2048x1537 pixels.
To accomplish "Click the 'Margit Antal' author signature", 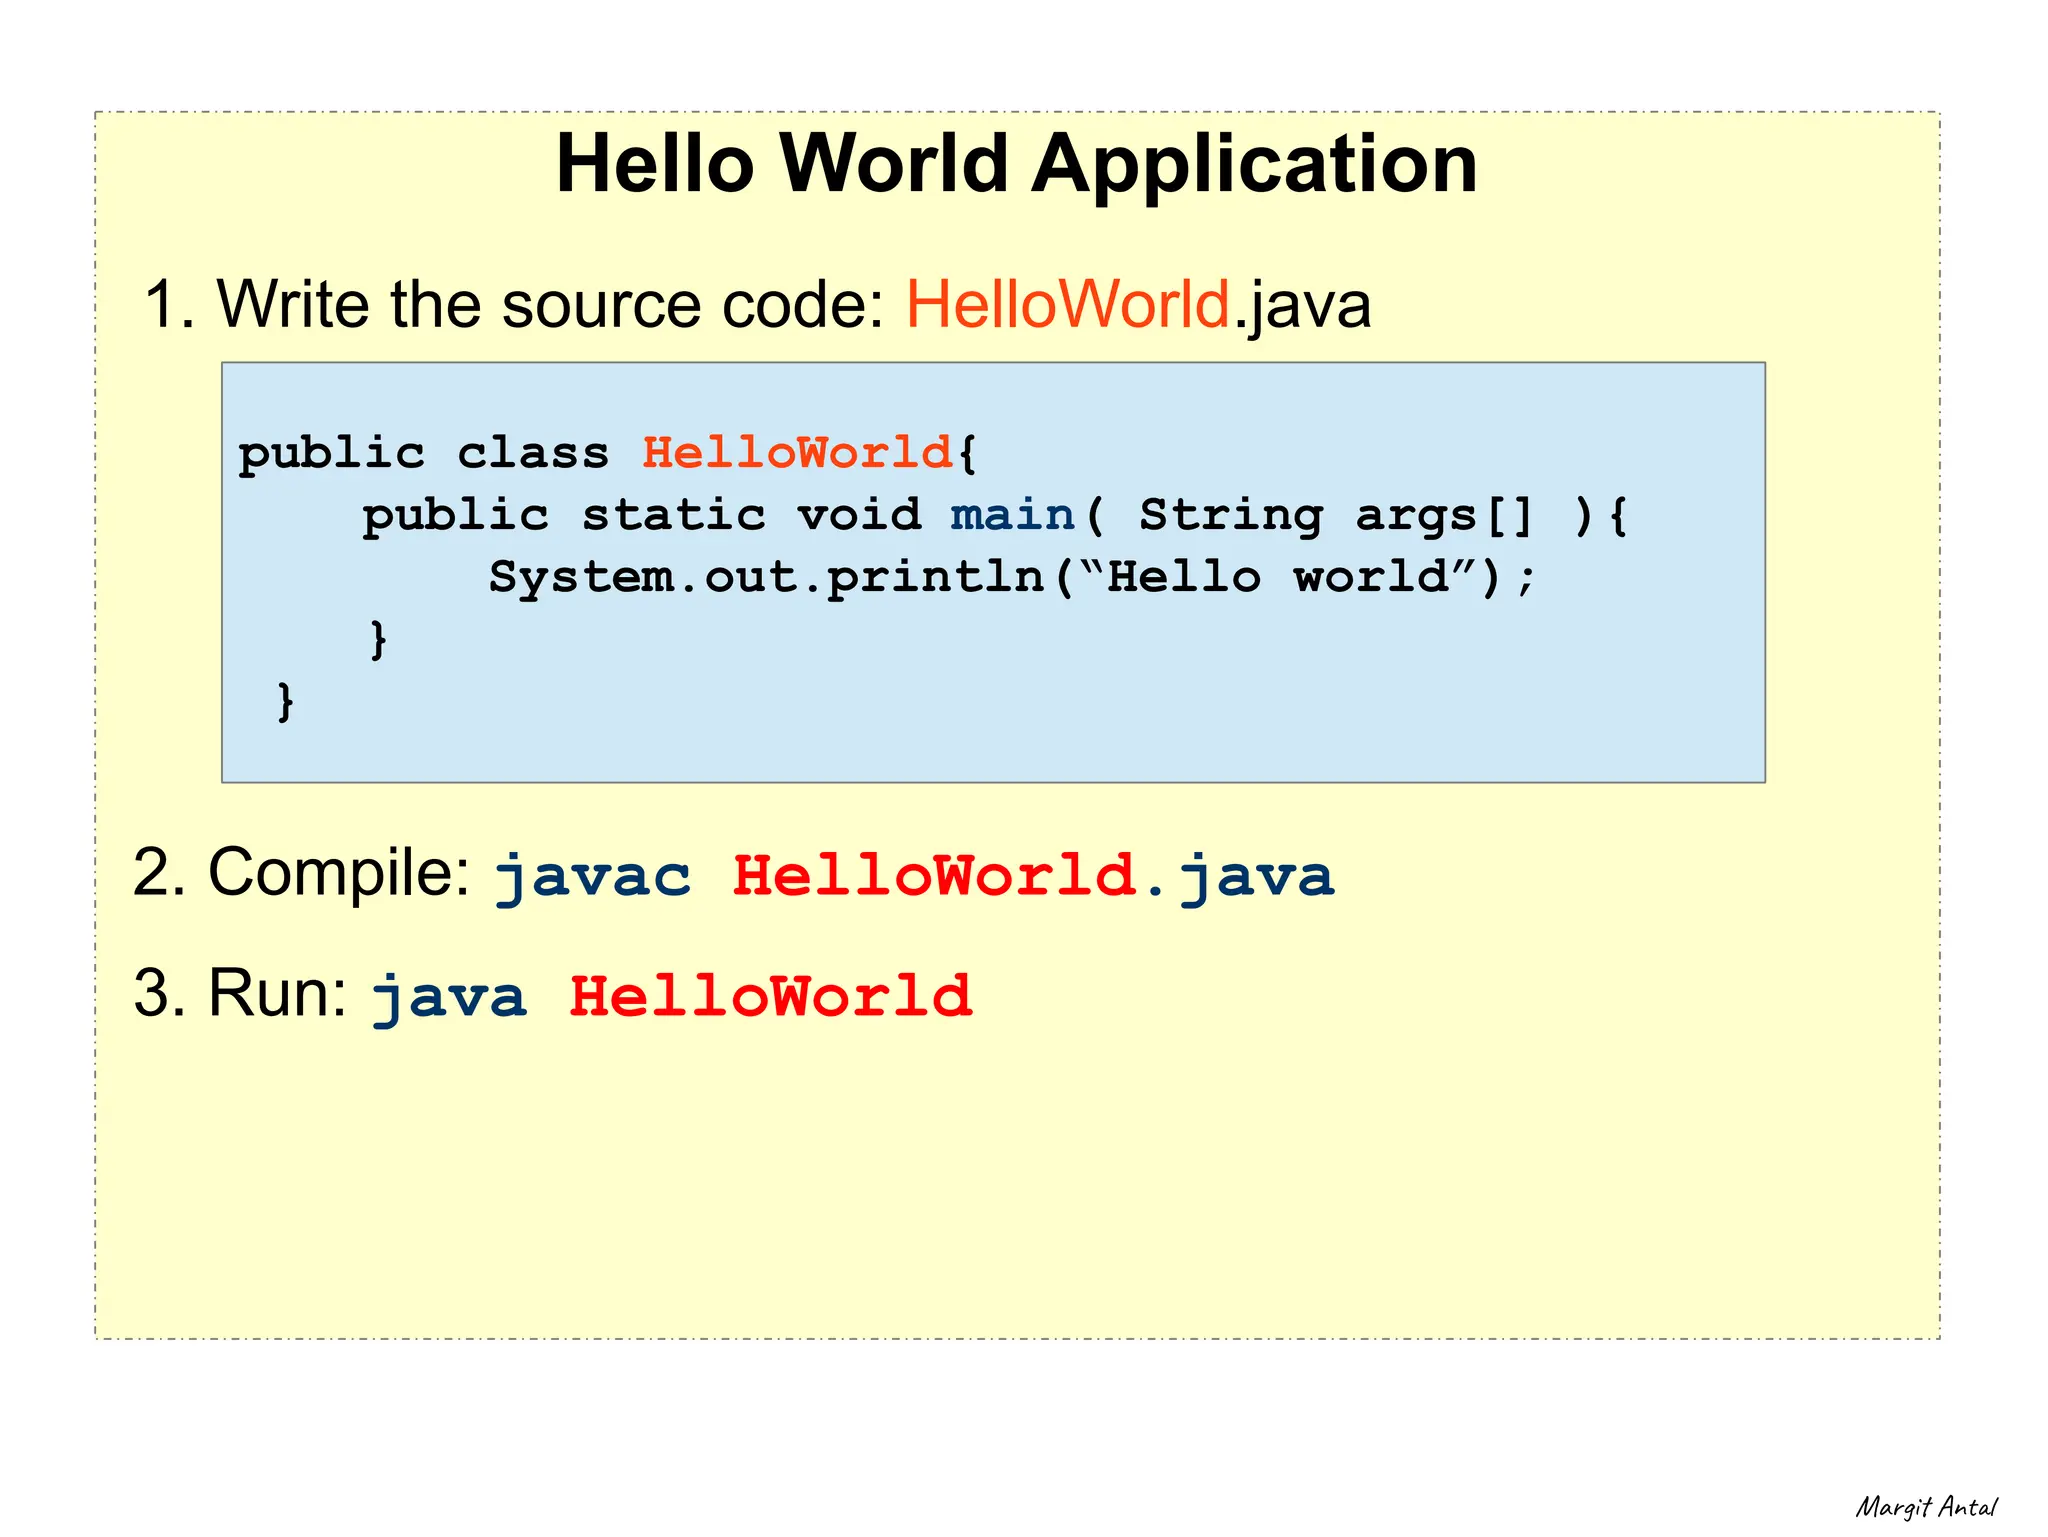I will click(x=1926, y=1507).
